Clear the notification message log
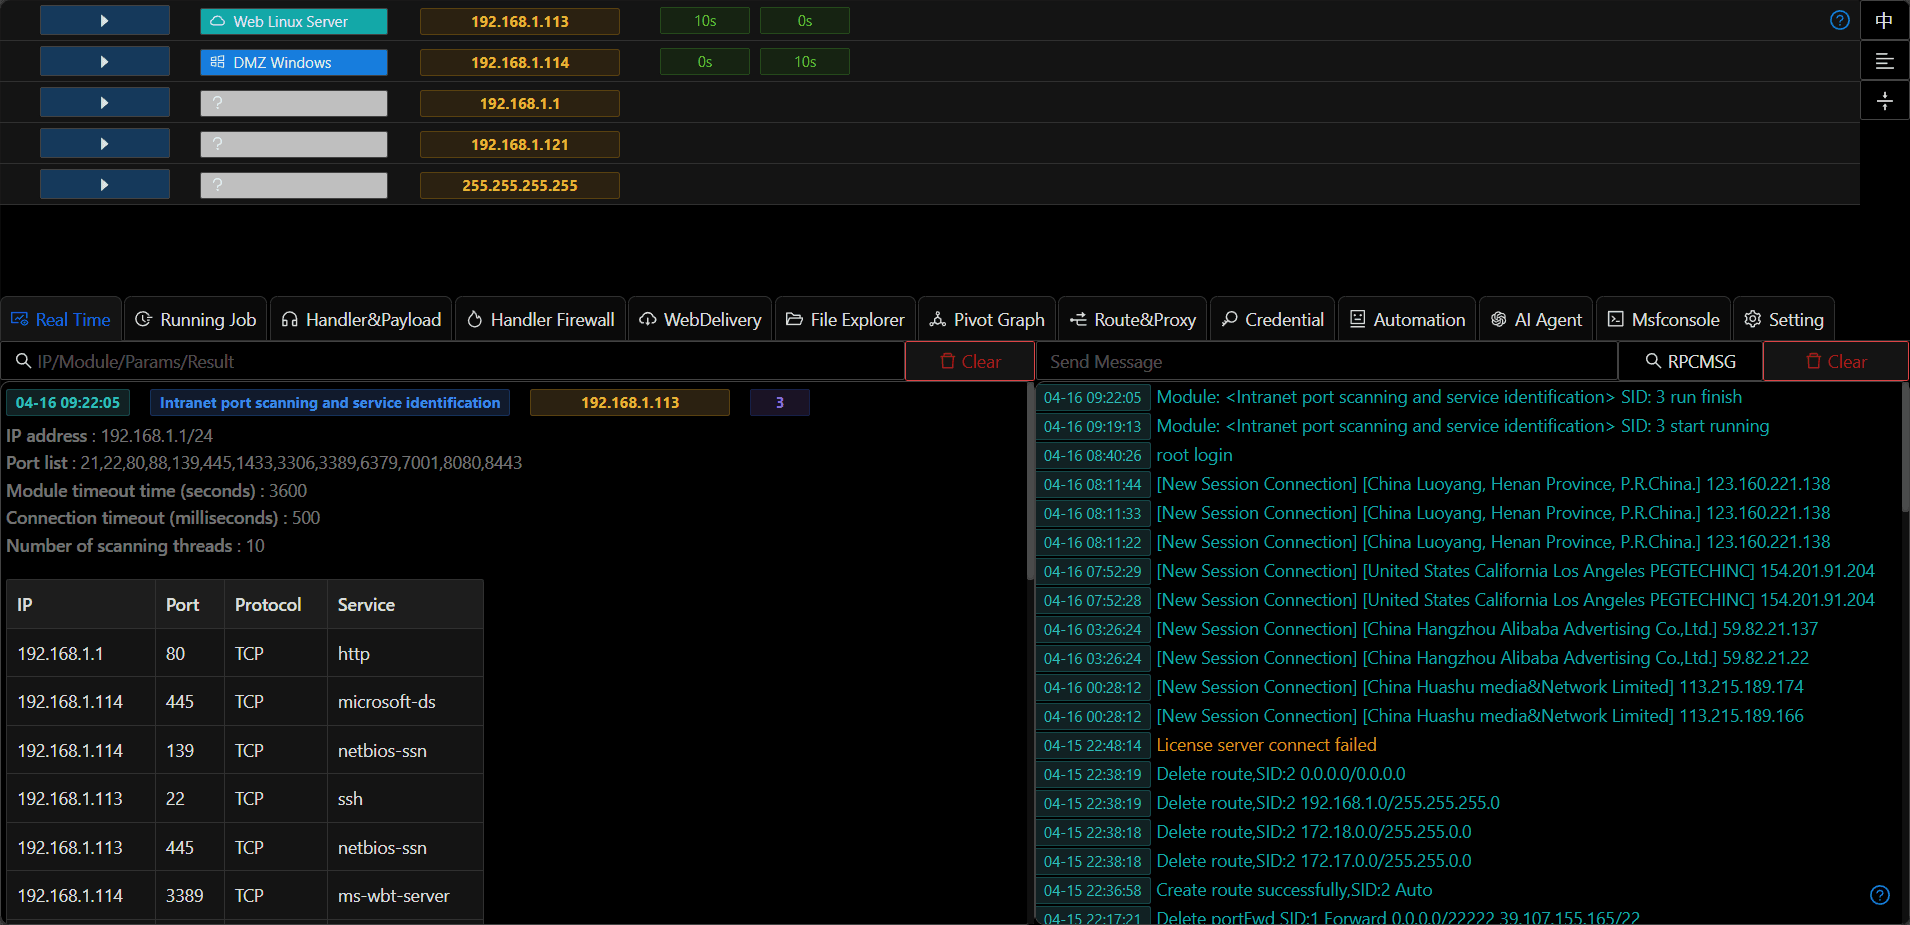1910x925 pixels. pyautogui.click(x=1835, y=362)
